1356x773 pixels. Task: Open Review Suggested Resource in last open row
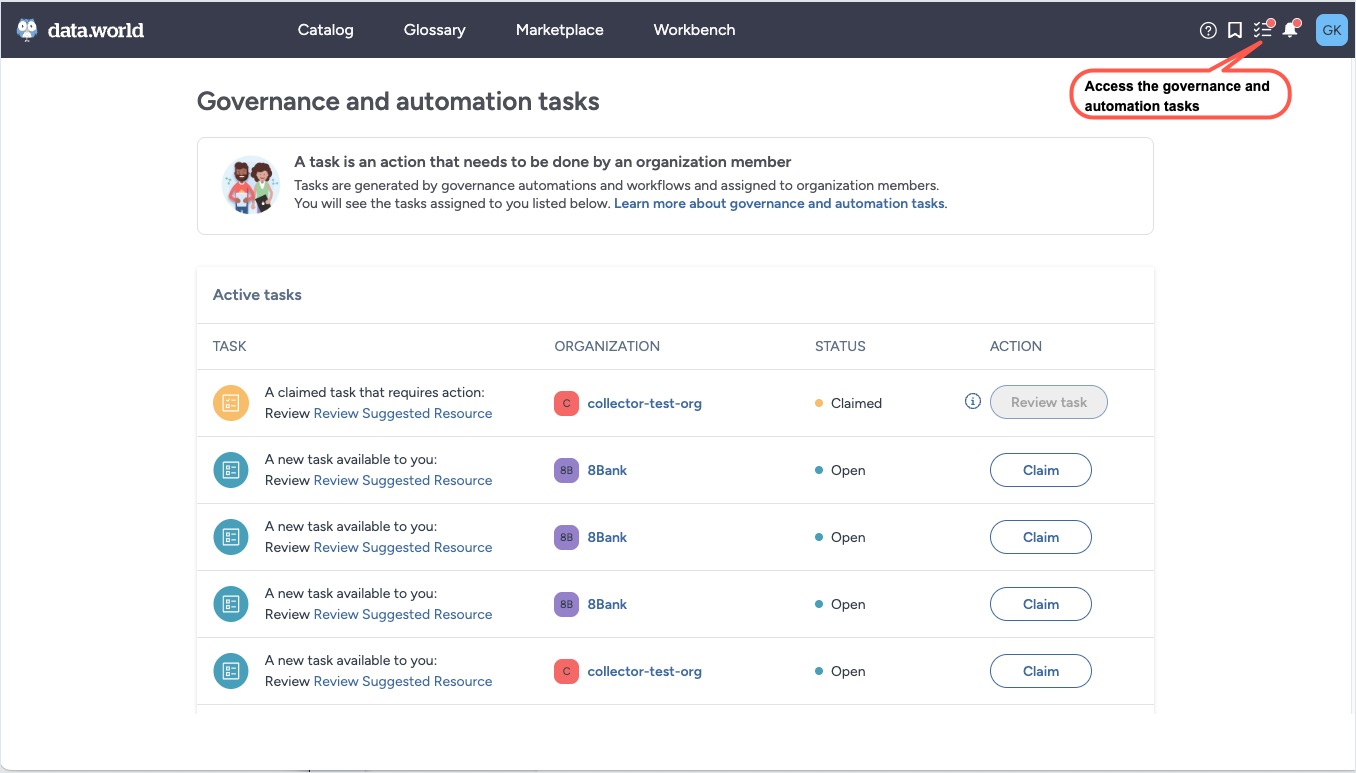(403, 681)
